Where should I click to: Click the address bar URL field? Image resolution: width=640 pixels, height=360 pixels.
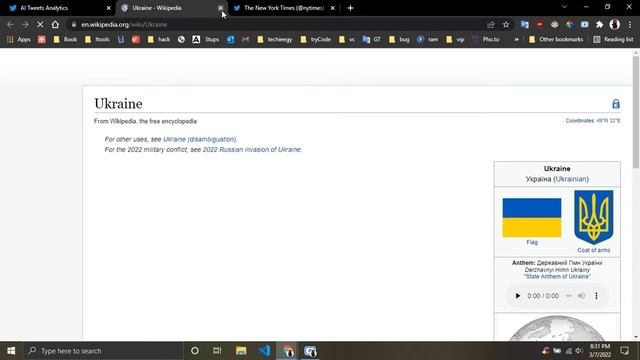[278, 24]
